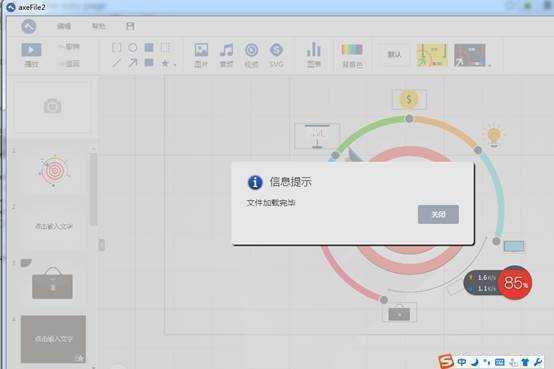Viewport: 554px width, 369px height.
Task: Select the bracket frame shape tool
Action: (x=117, y=47)
